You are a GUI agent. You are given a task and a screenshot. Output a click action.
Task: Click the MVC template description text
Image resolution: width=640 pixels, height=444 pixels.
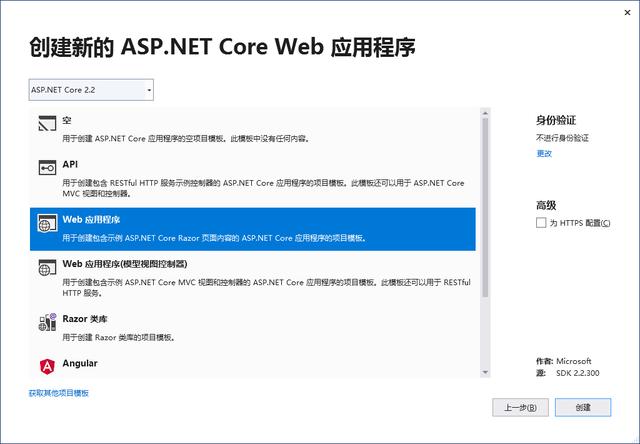pos(267,287)
